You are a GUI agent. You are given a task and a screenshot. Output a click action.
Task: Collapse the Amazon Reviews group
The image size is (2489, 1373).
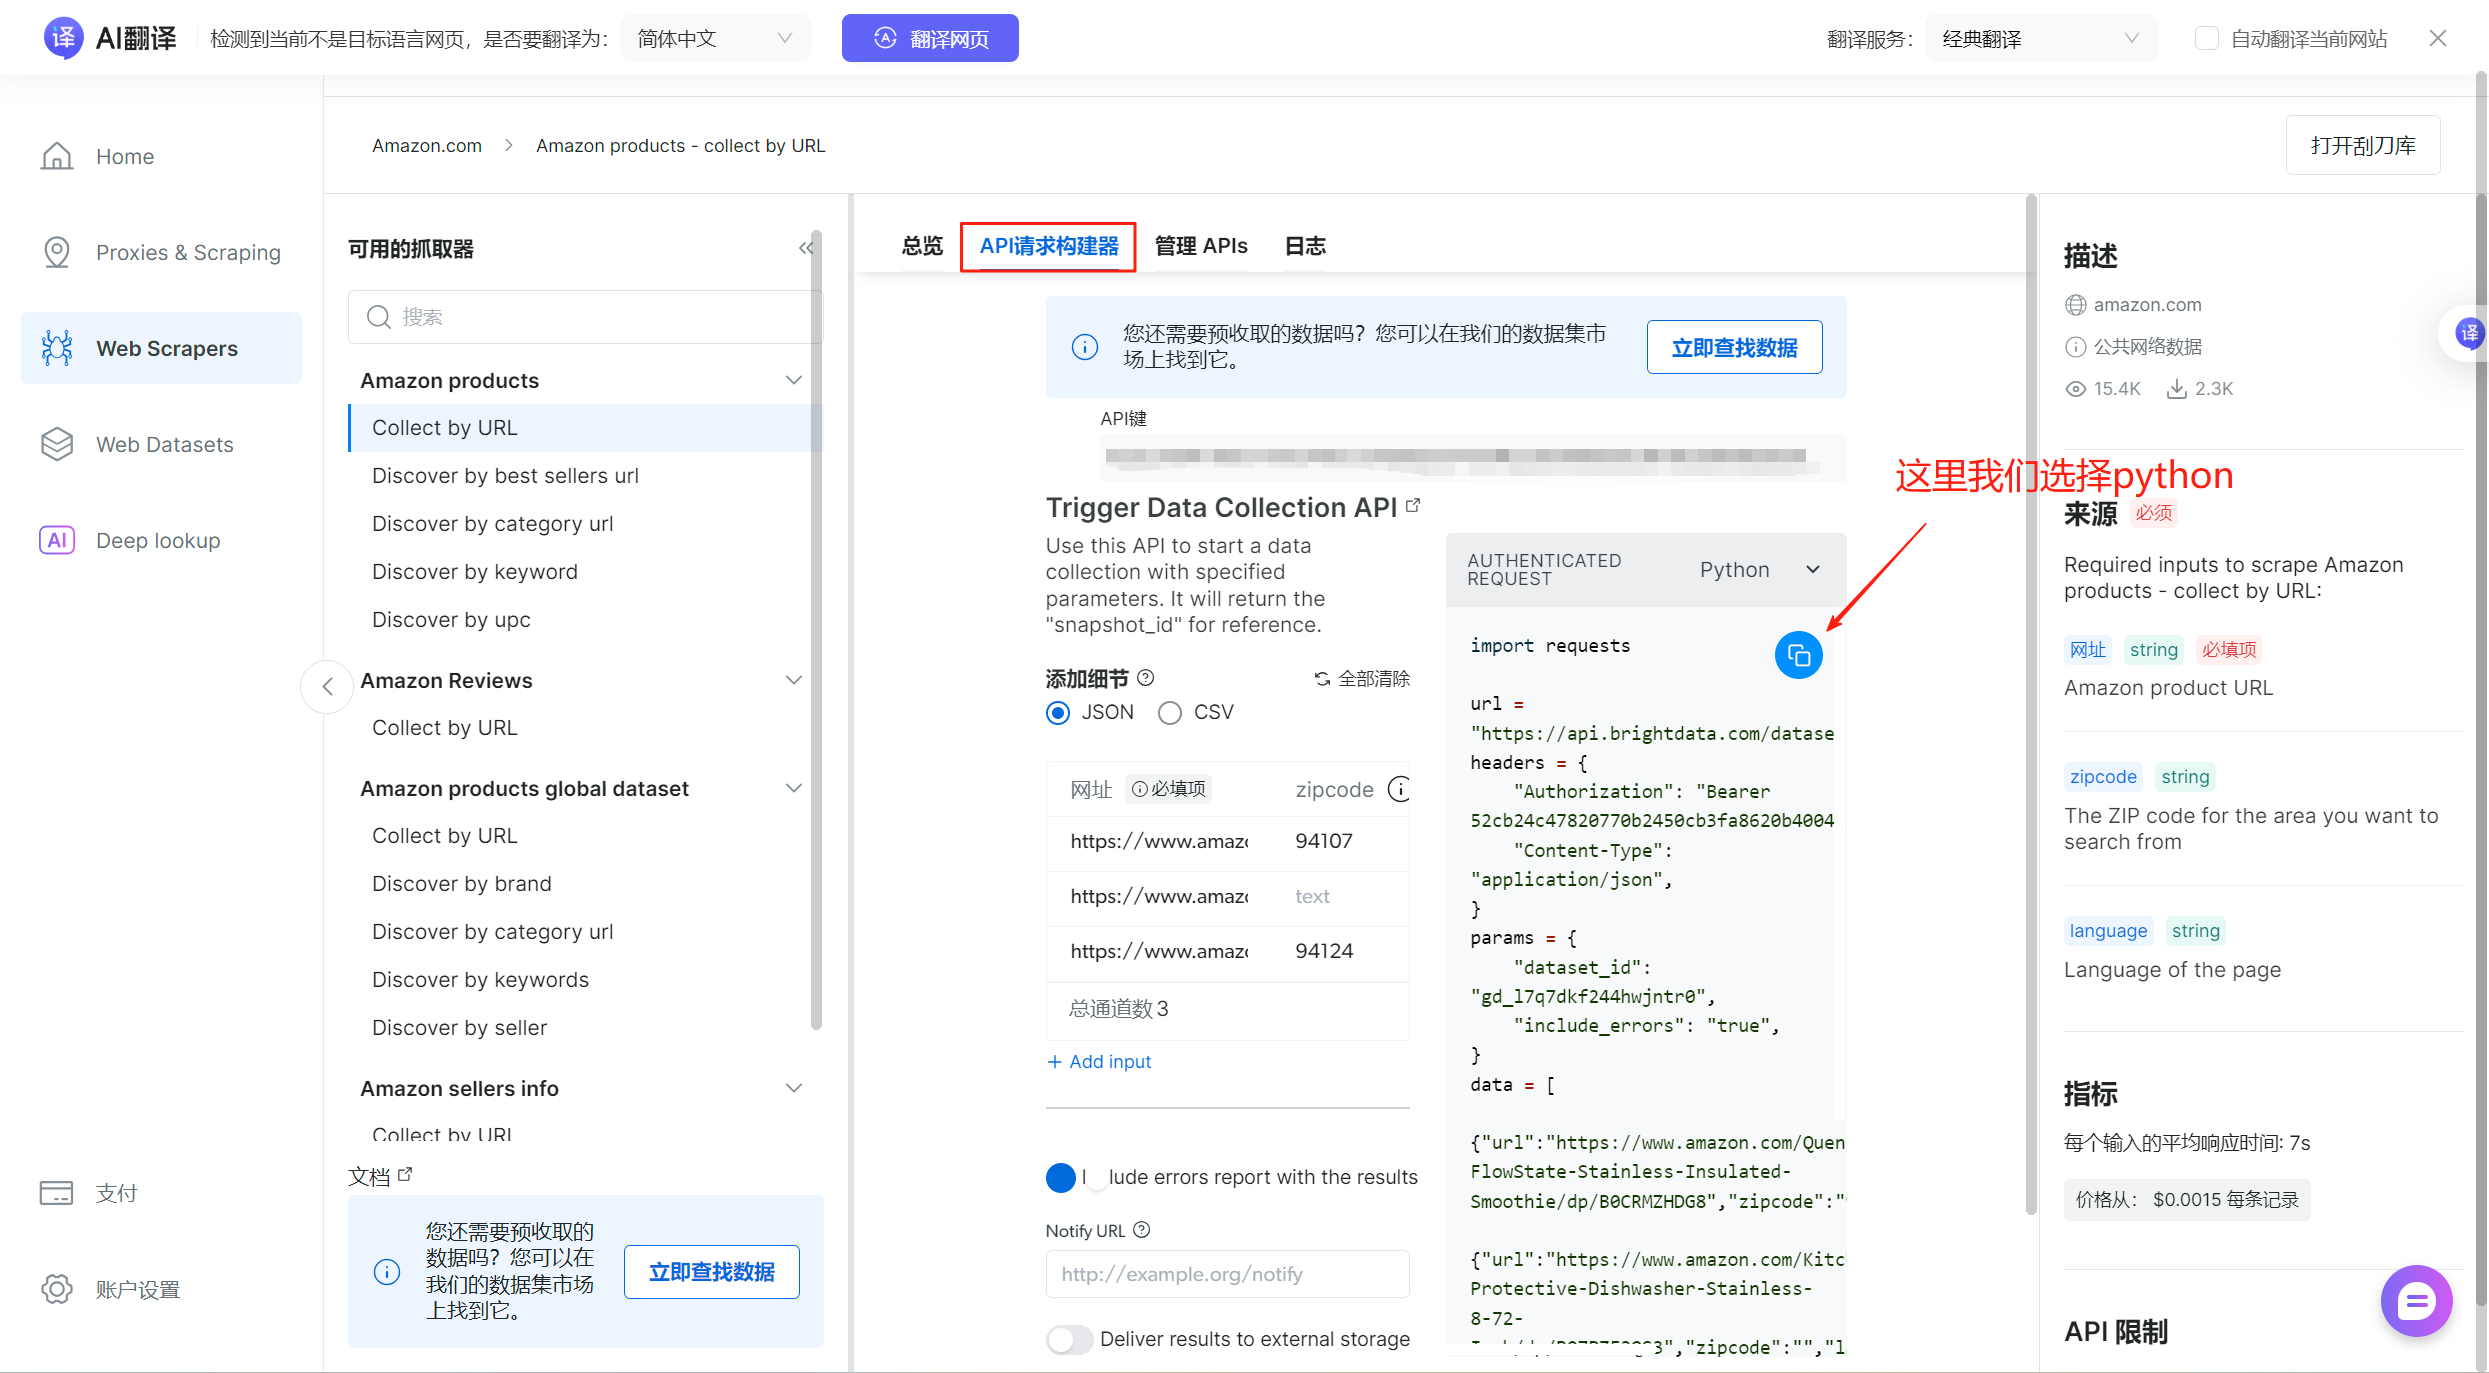point(794,680)
